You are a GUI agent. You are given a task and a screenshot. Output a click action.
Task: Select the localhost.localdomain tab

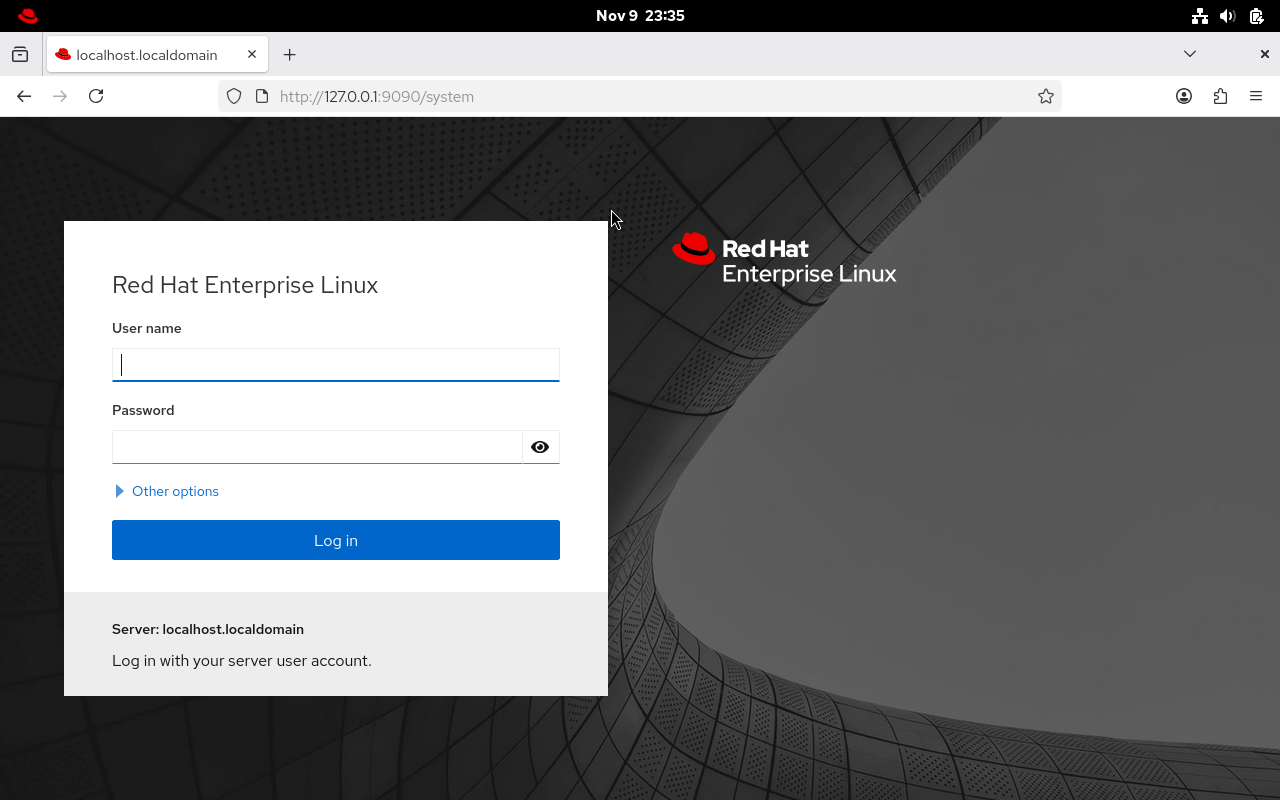click(150, 54)
